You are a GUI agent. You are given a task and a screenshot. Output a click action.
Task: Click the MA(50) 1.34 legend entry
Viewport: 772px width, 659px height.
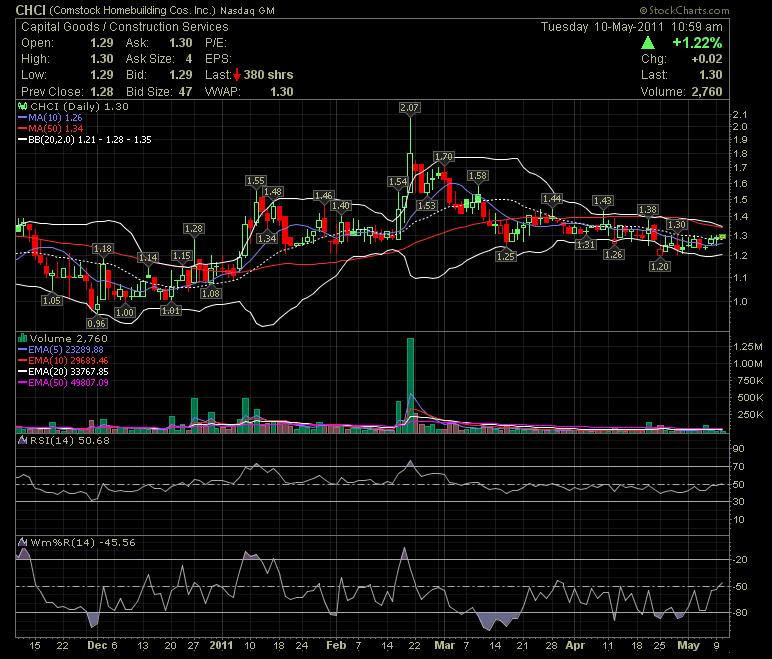50,129
